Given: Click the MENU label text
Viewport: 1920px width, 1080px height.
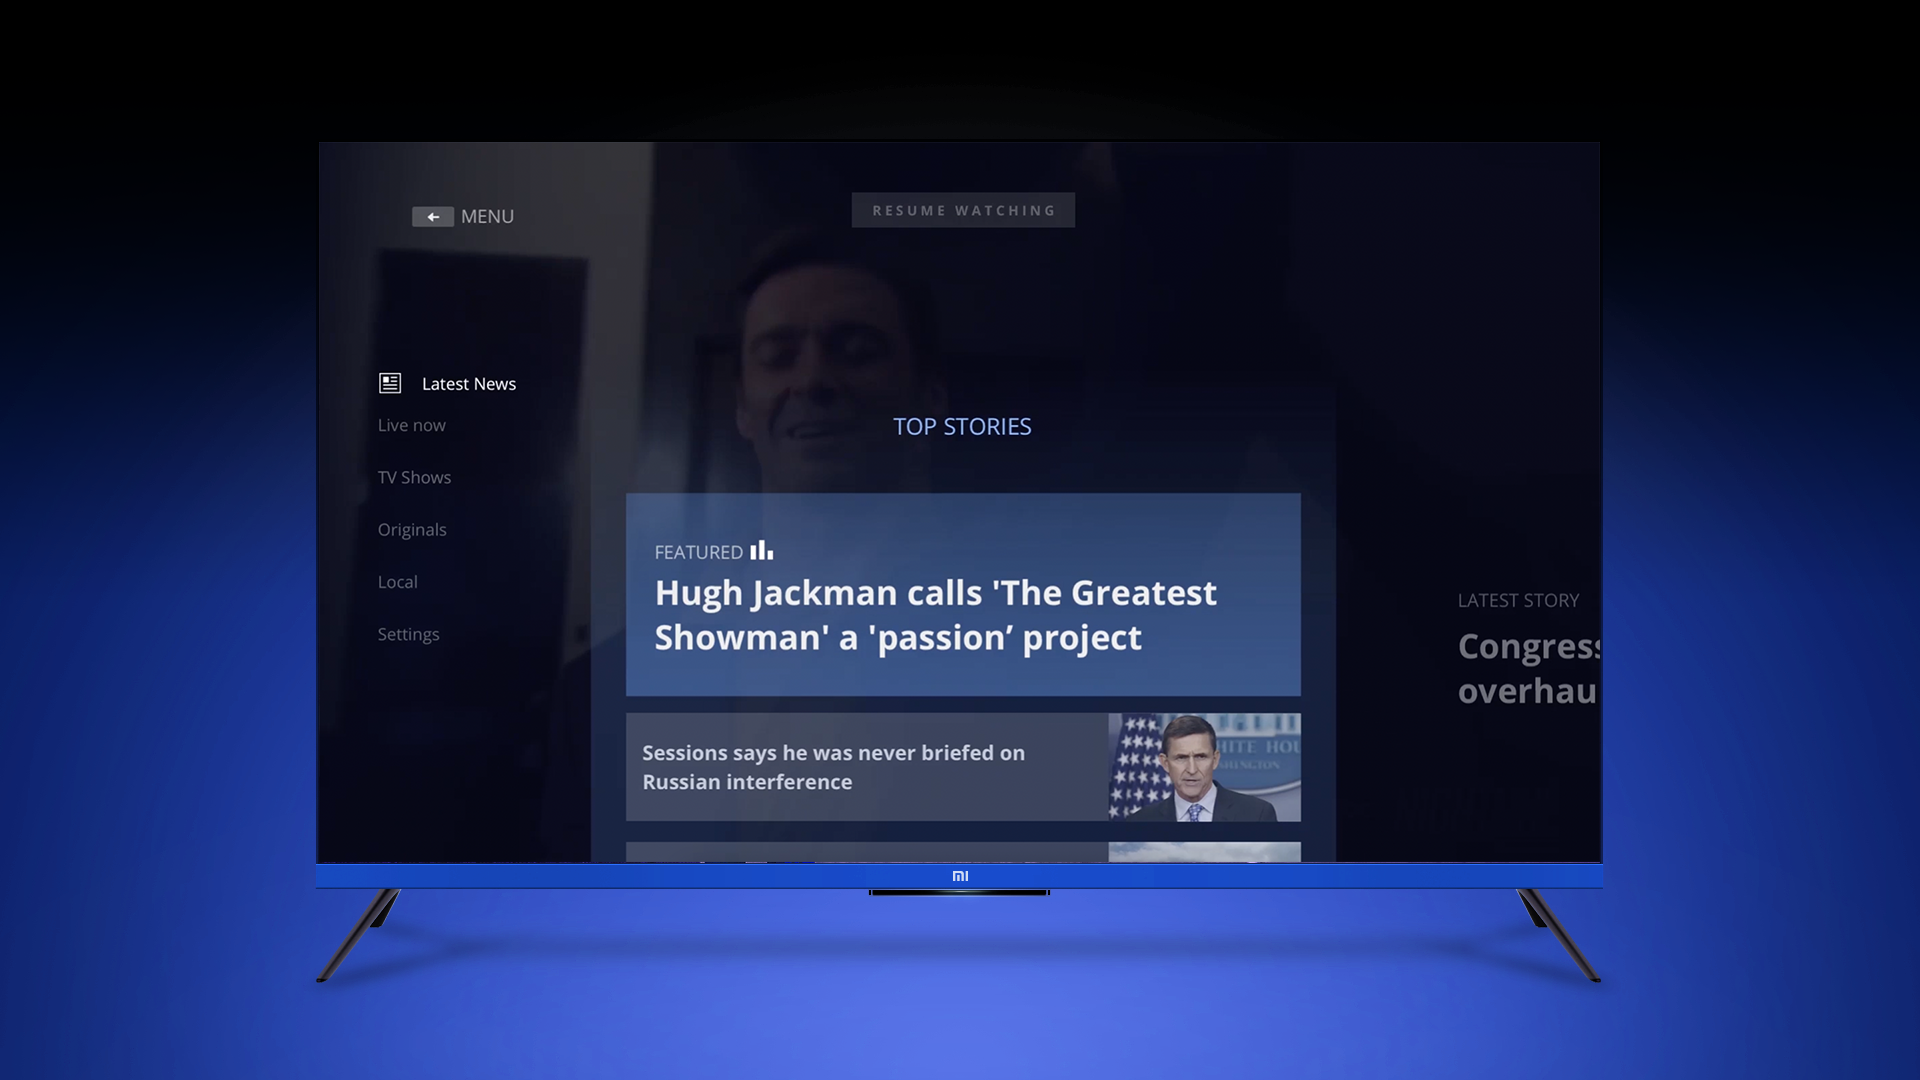Looking at the screenshot, I should (x=487, y=217).
